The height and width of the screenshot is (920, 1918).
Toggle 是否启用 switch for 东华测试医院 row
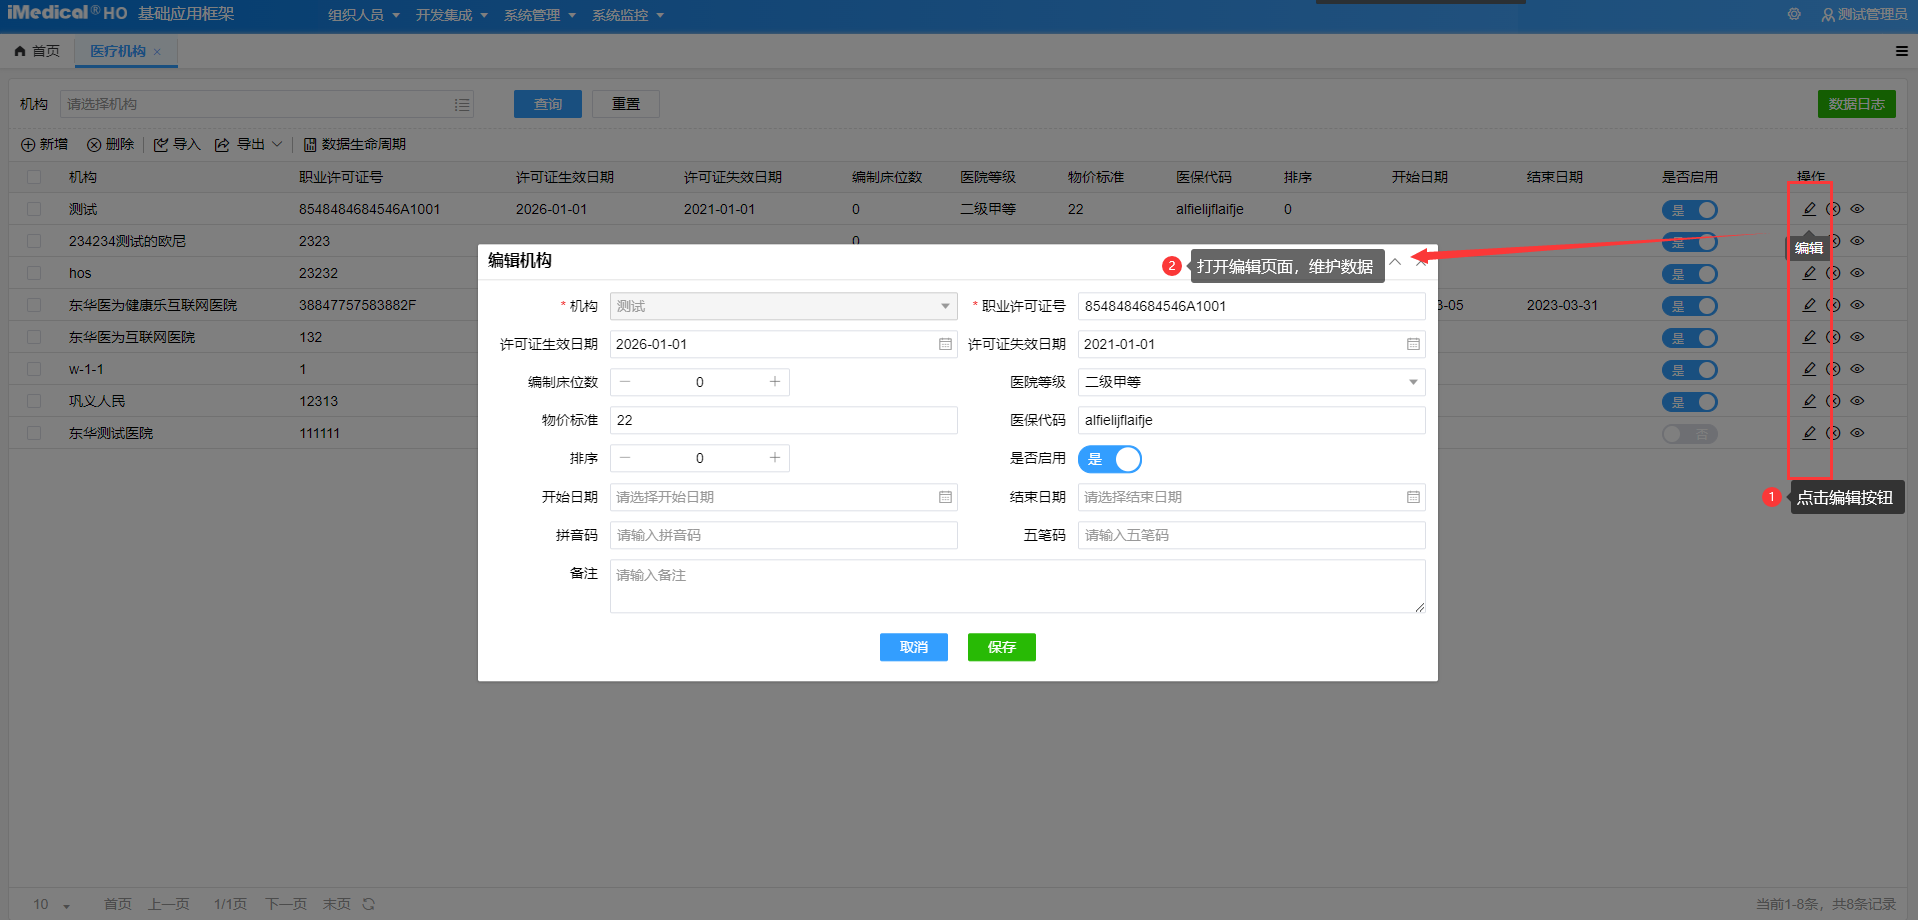point(1689,434)
